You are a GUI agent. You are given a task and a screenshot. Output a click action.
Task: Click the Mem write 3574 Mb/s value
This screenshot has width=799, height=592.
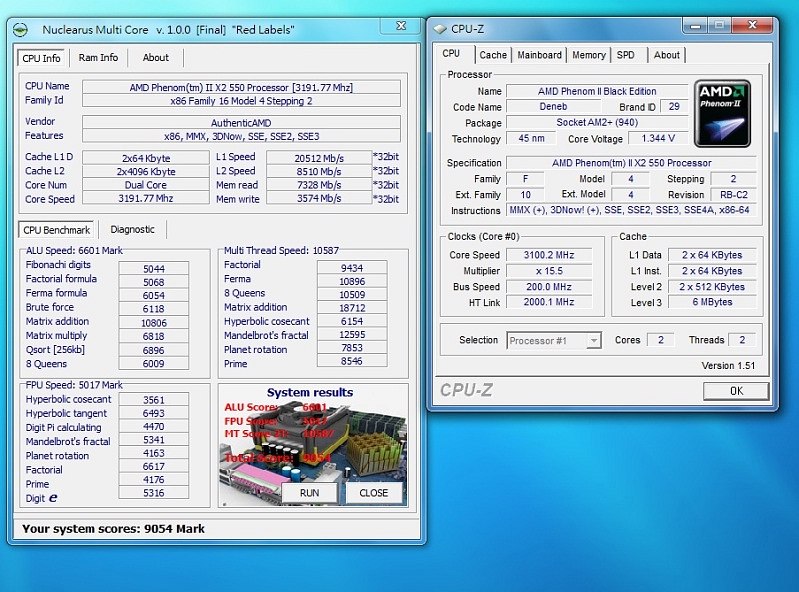(319, 198)
